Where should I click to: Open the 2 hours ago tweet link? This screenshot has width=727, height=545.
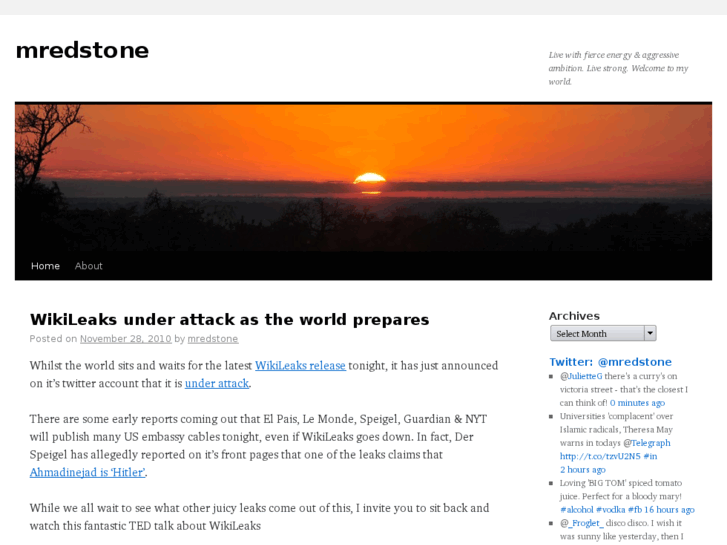click(583, 470)
